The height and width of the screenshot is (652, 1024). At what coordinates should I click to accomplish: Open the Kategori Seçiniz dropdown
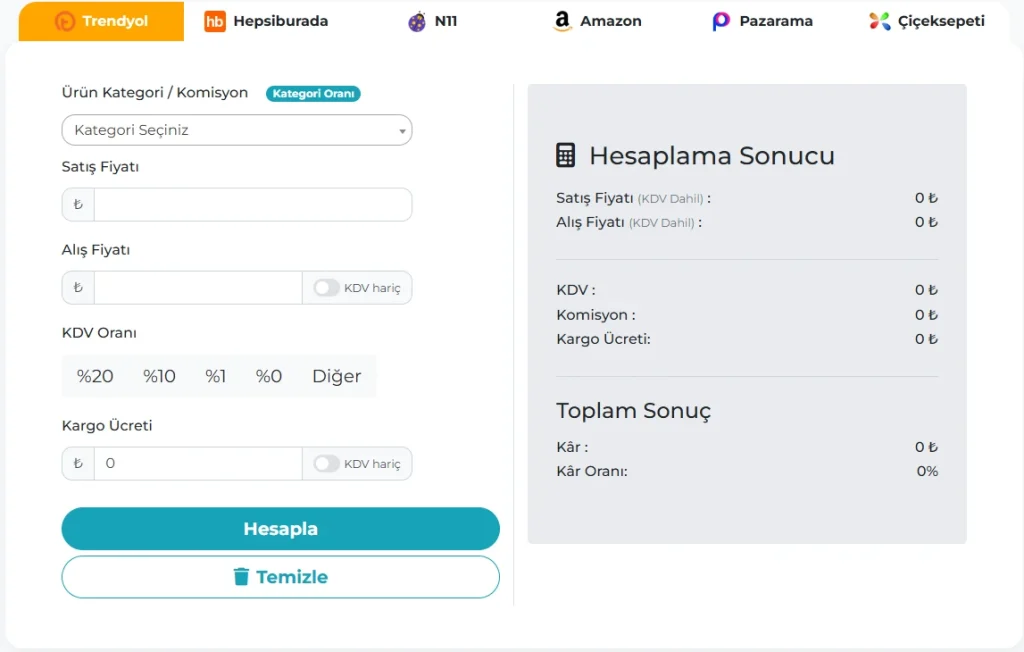pos(237,130)
